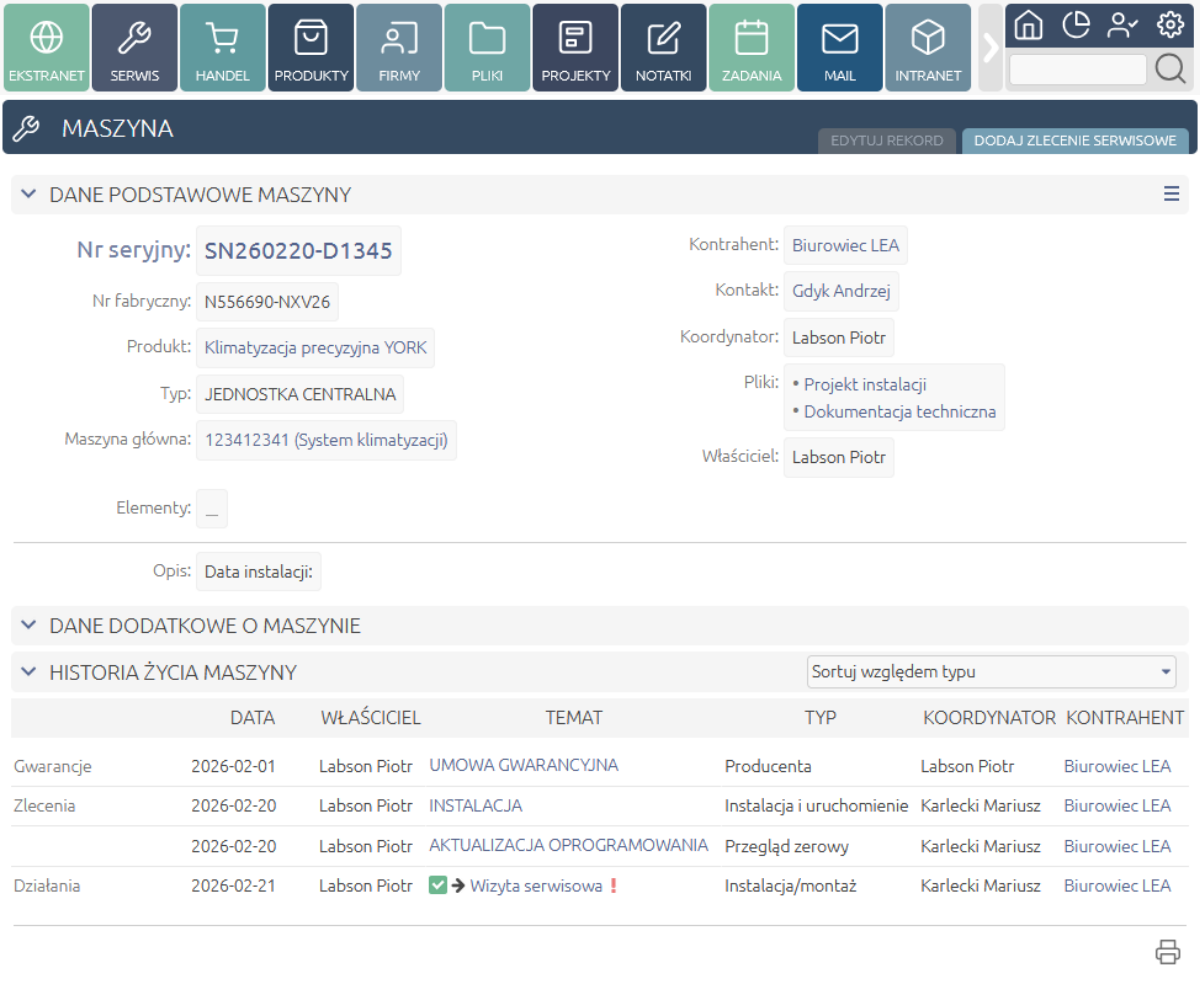Open the Projekt instalacji file link
This screenshot has height=1000, width=1200.
pos(865,384)
